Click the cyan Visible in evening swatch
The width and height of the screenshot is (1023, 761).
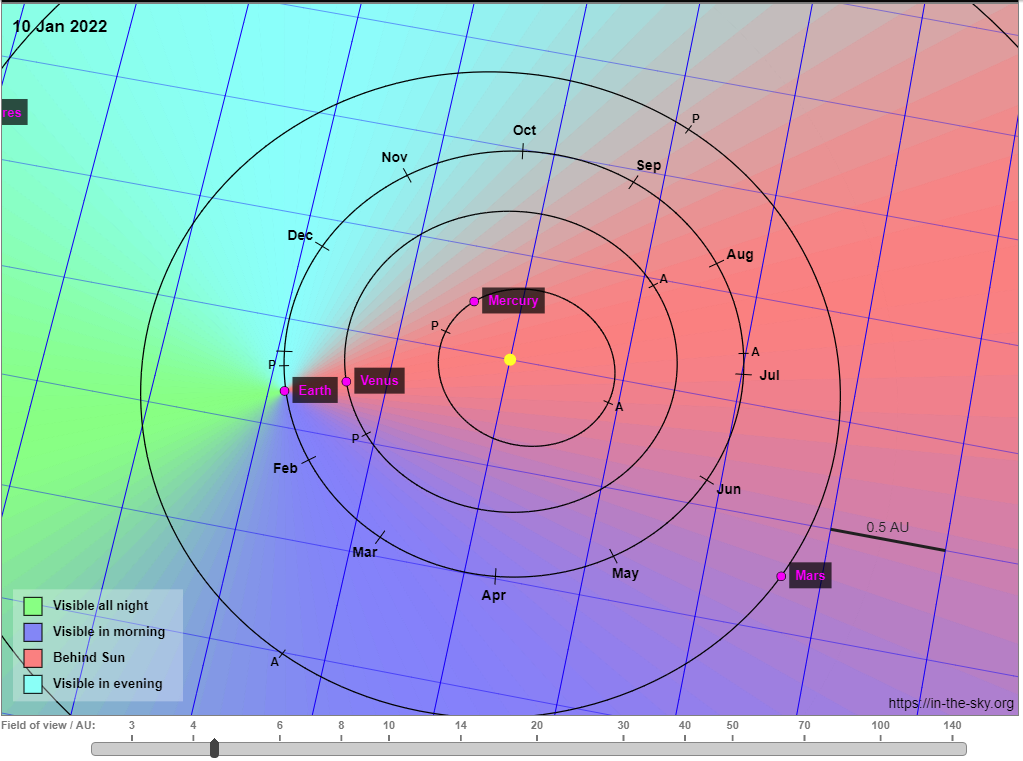[33, 684]
